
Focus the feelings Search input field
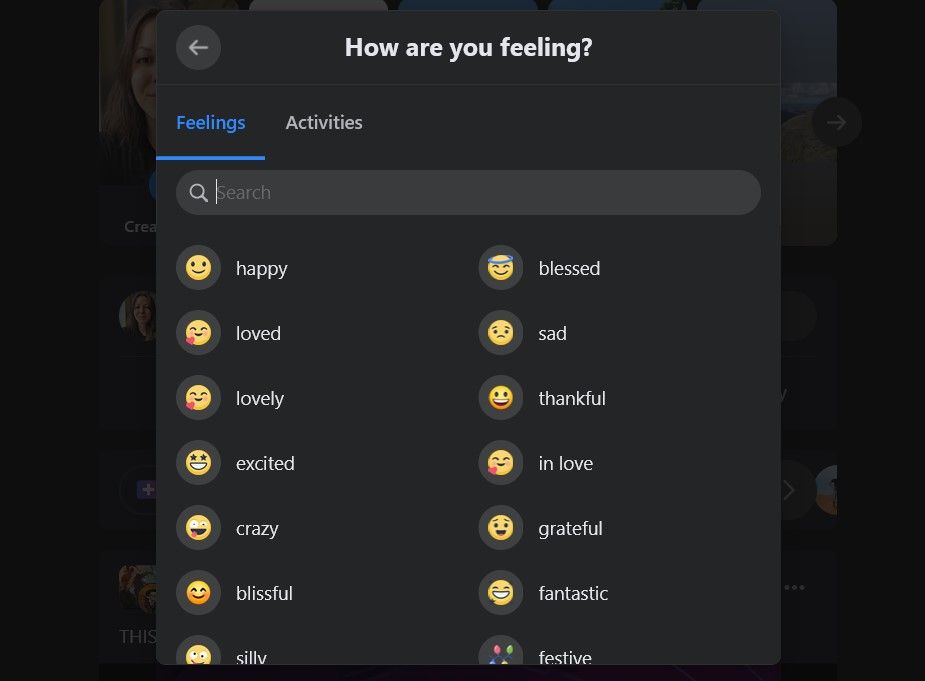480,193
